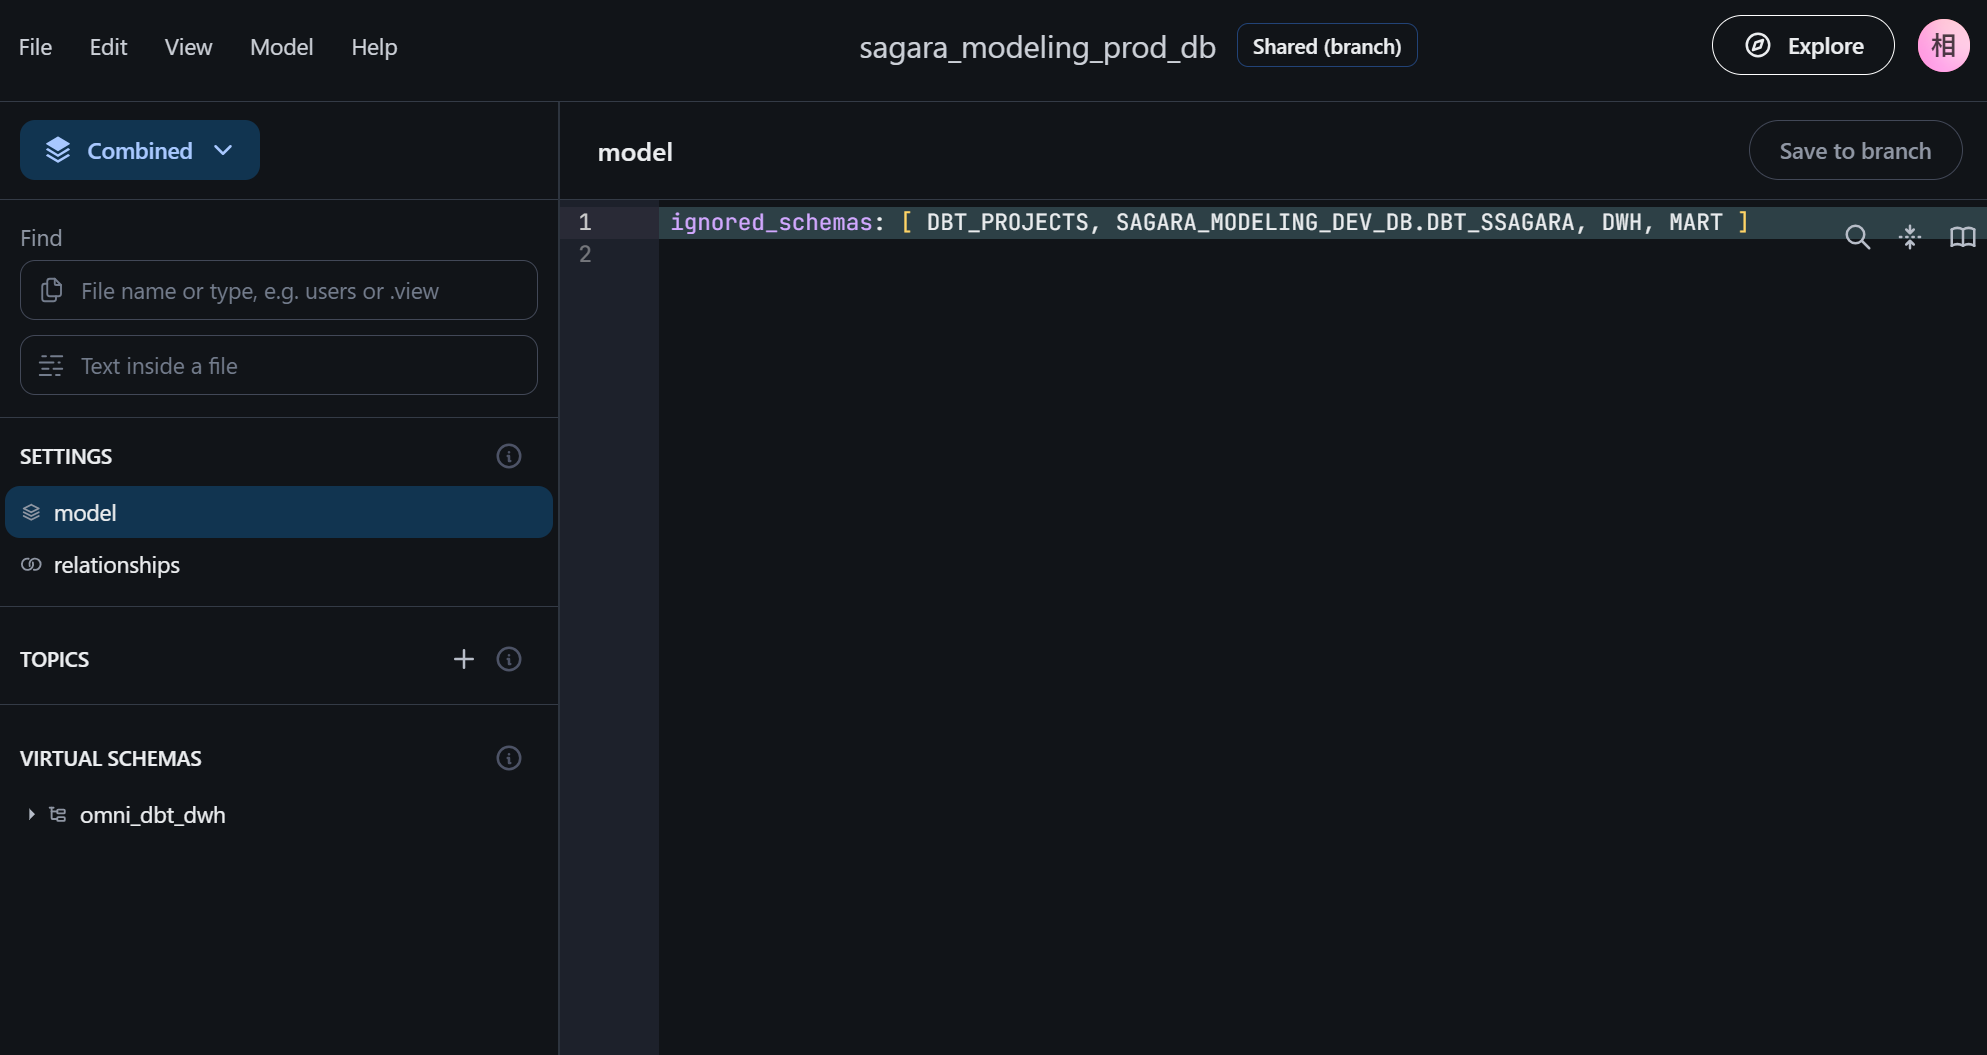Select the relationships settings file
Viewport: 1987px width, 1055px height.
coord(117,565)
